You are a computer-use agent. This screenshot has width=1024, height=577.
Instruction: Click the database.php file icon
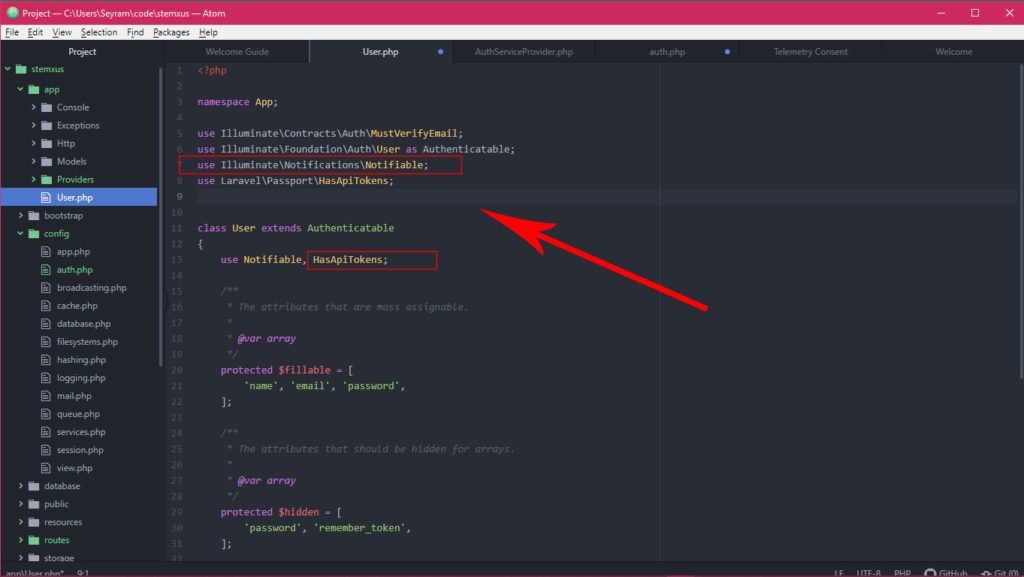point(47,324)
